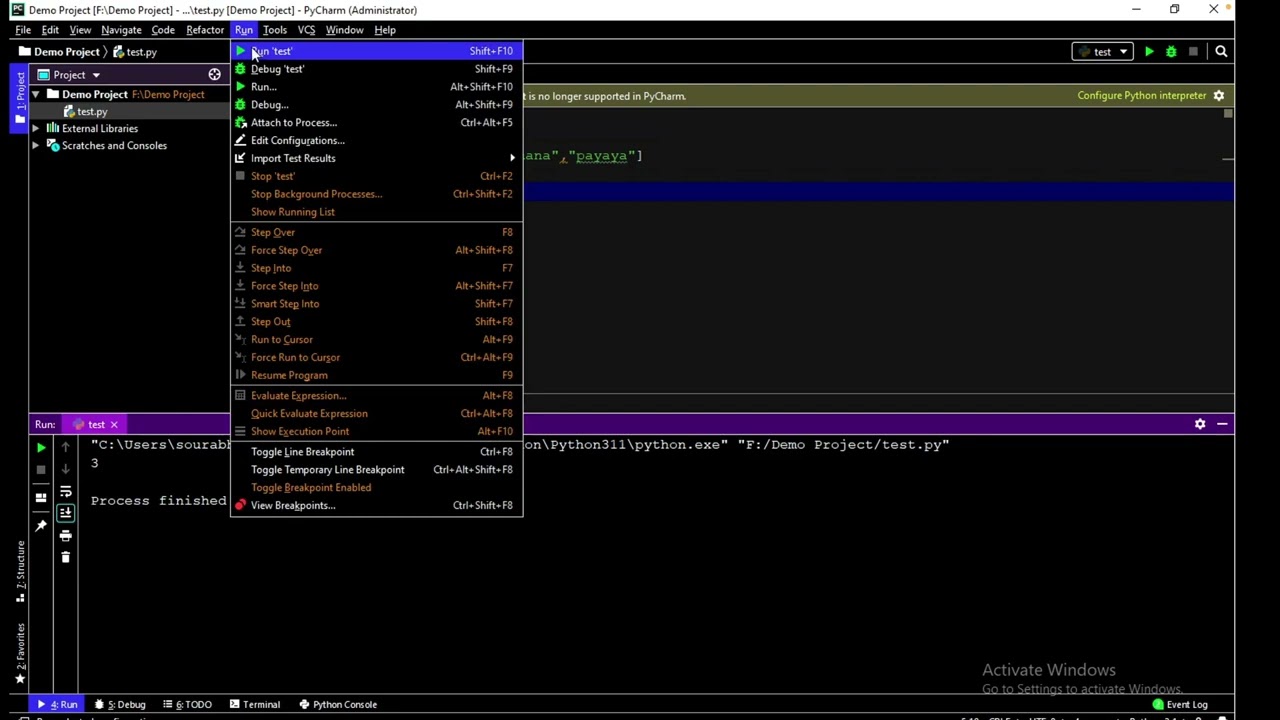Select Debug 'test' menu entry
Viewport: 1280px width, 720px height.
[376, 69]
